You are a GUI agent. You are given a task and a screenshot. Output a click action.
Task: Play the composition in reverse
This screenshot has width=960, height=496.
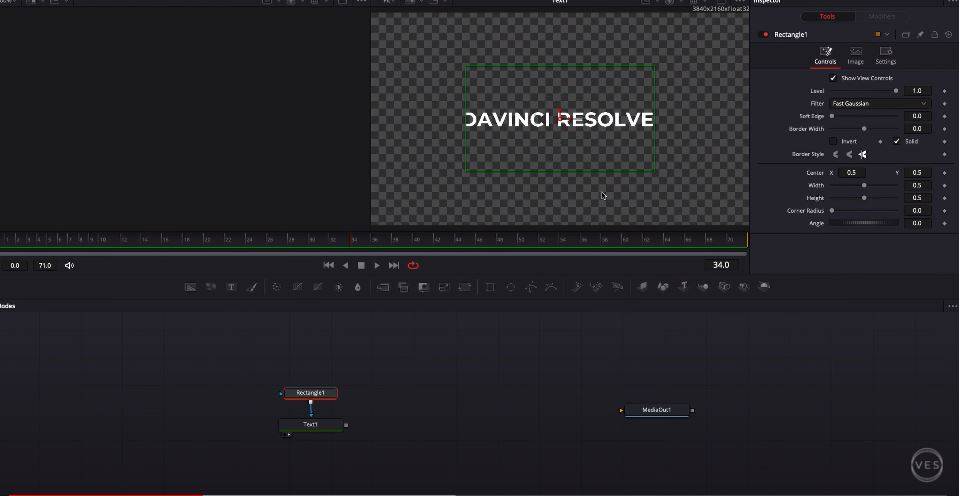[x=345, y=265]
